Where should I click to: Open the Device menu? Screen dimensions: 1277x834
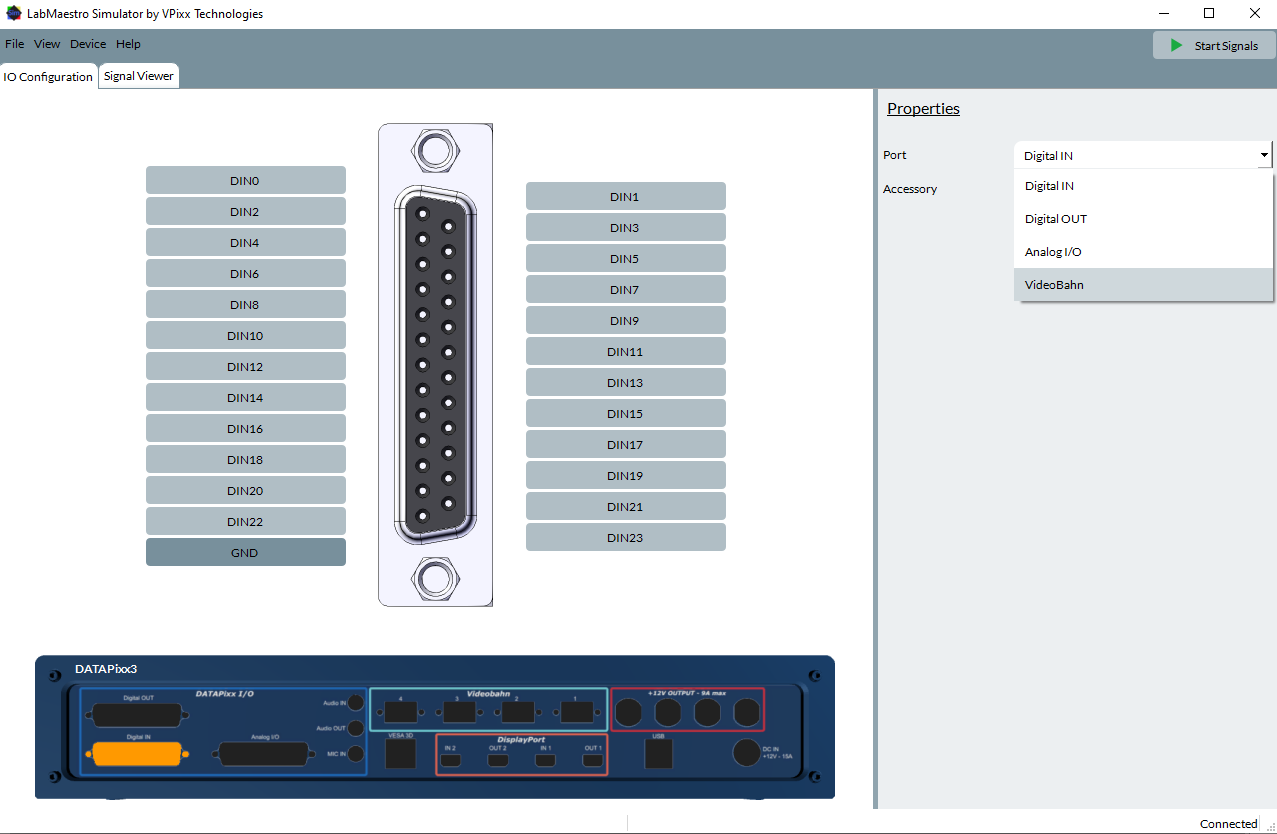pyautogui.click(x=88, y=44)
